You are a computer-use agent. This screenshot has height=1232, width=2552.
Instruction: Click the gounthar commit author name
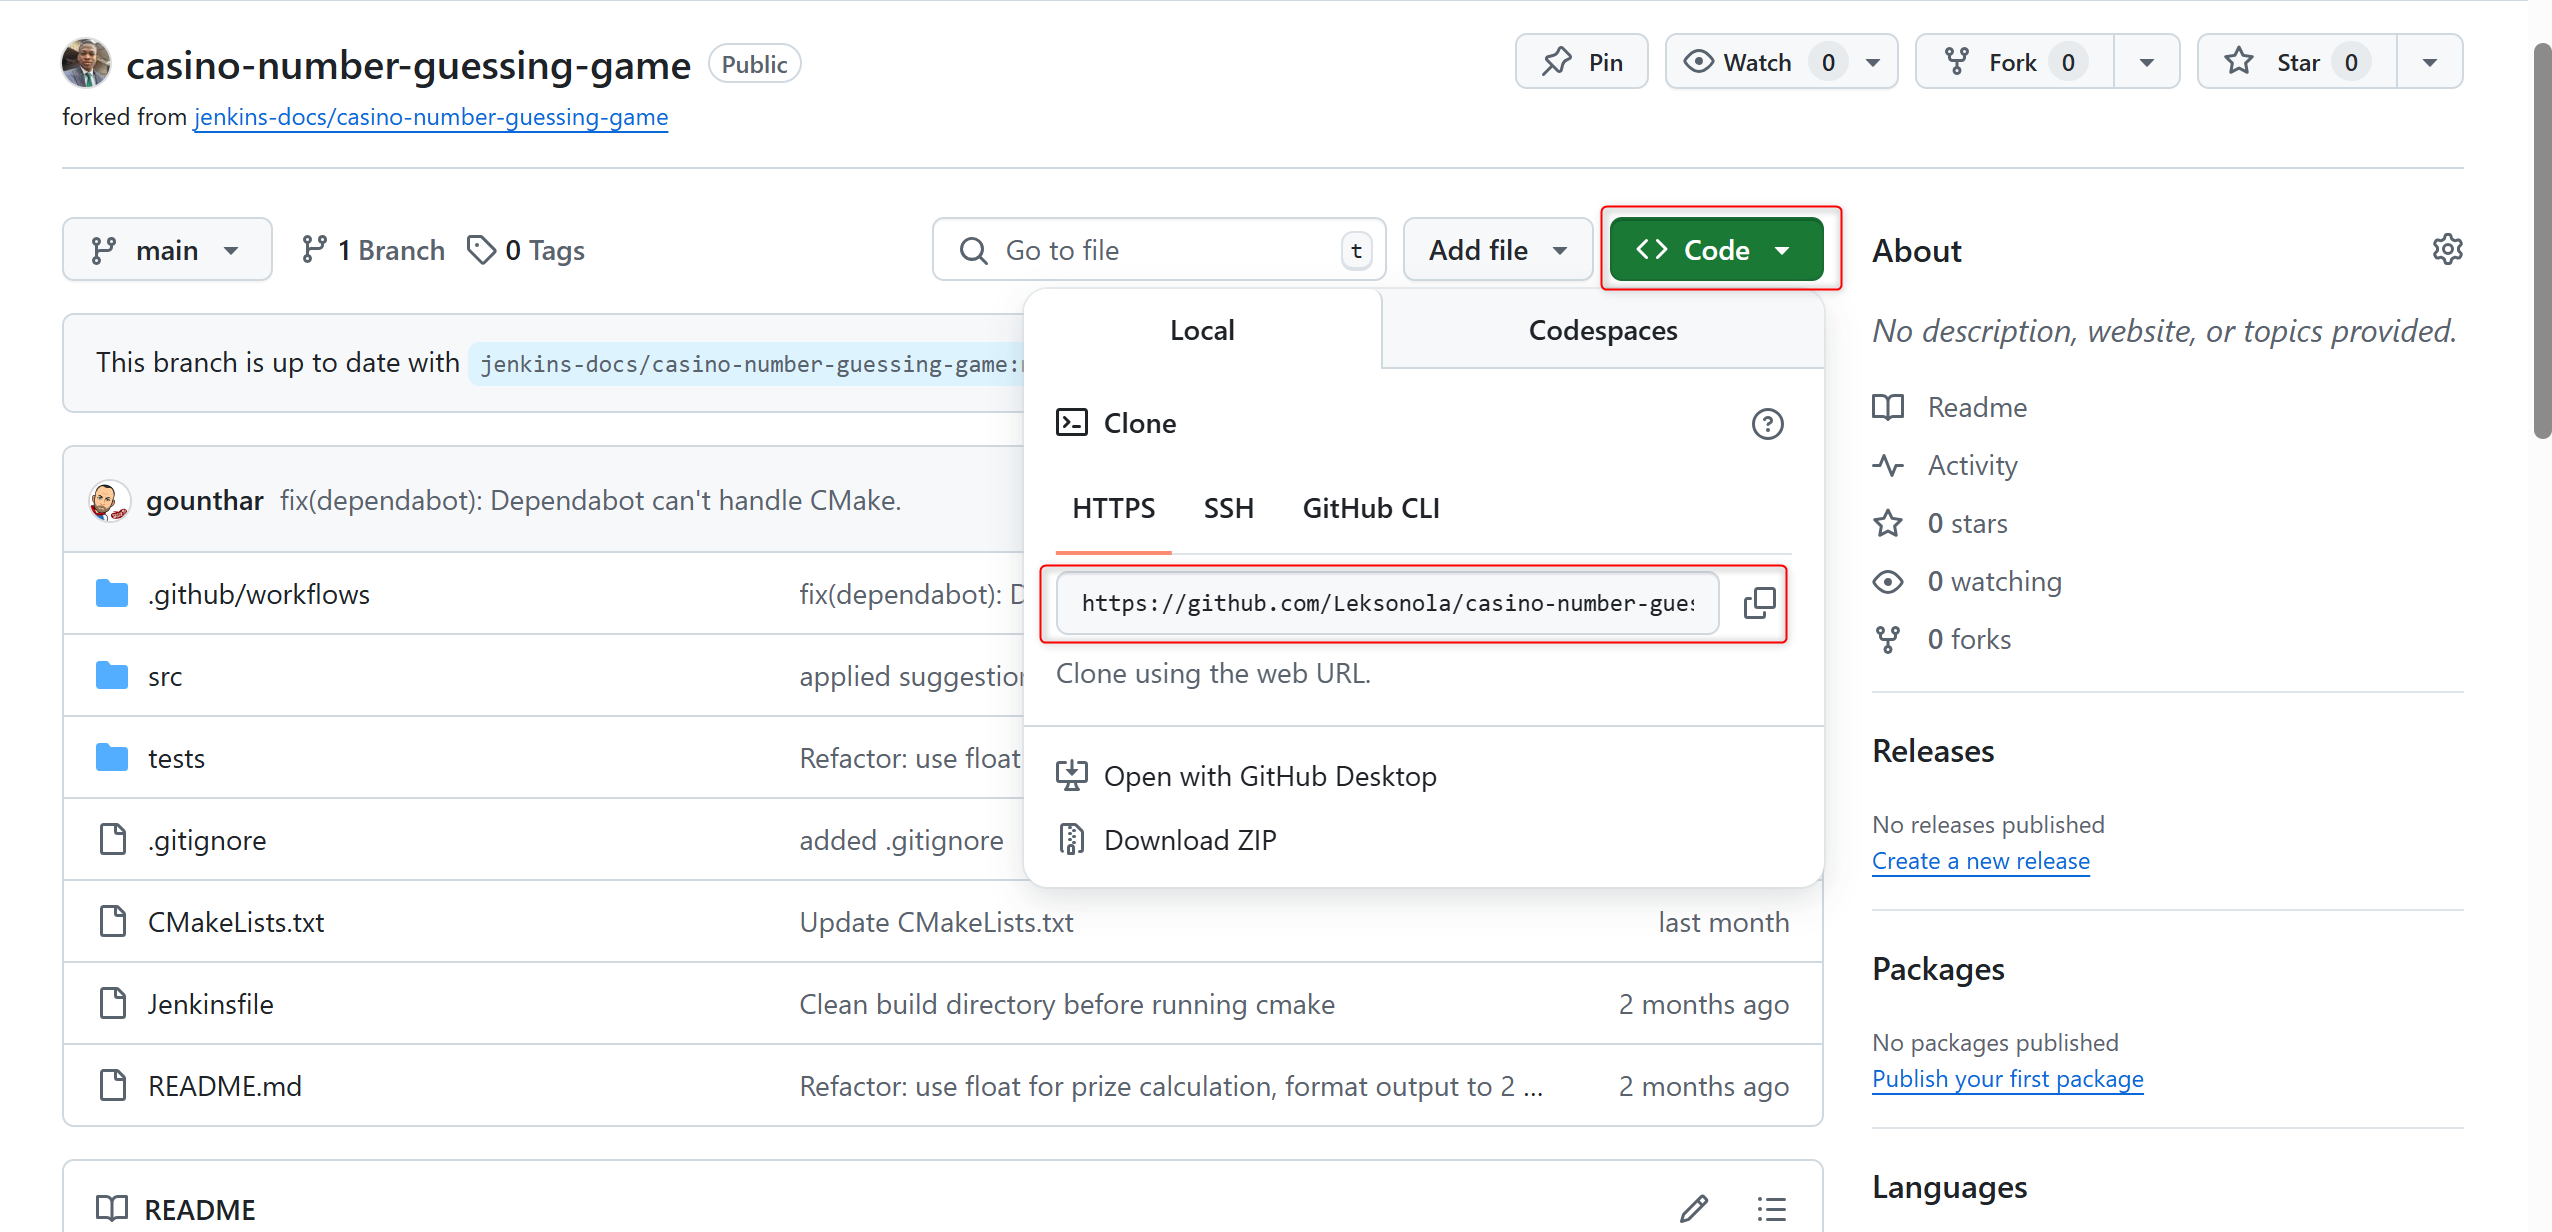tap(205, 500)
